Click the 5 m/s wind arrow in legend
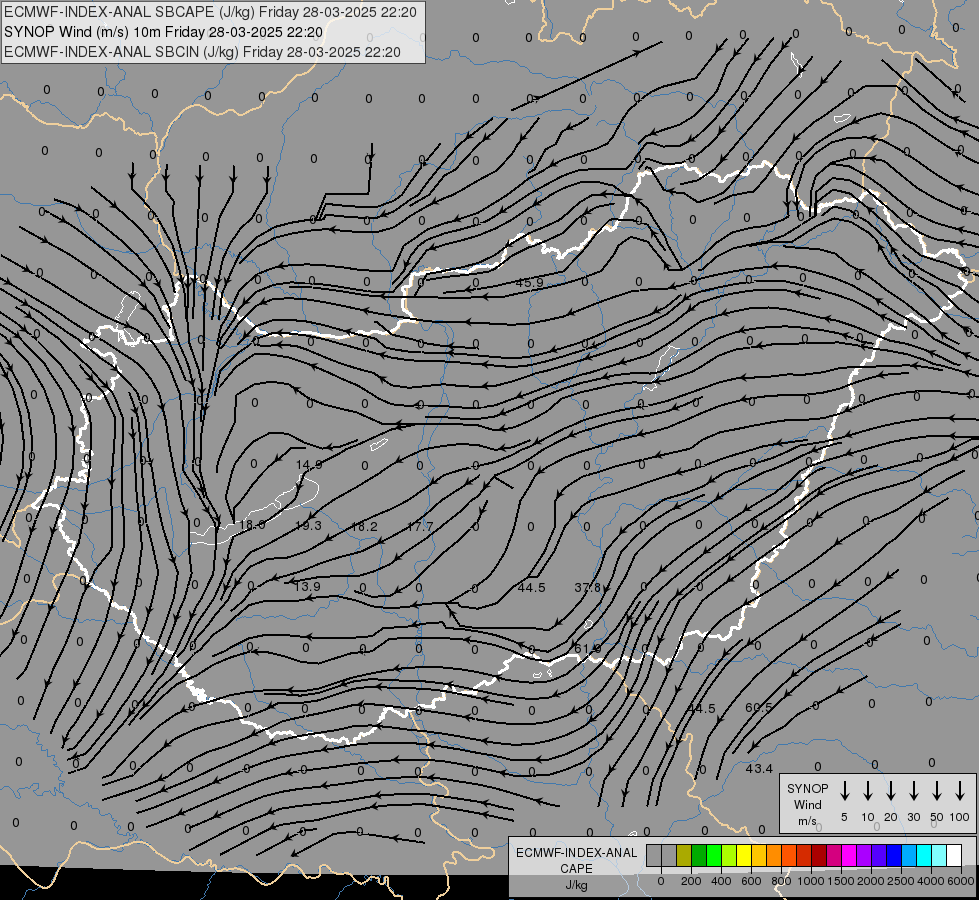The image size is (979, 900). tap(844, 791)
